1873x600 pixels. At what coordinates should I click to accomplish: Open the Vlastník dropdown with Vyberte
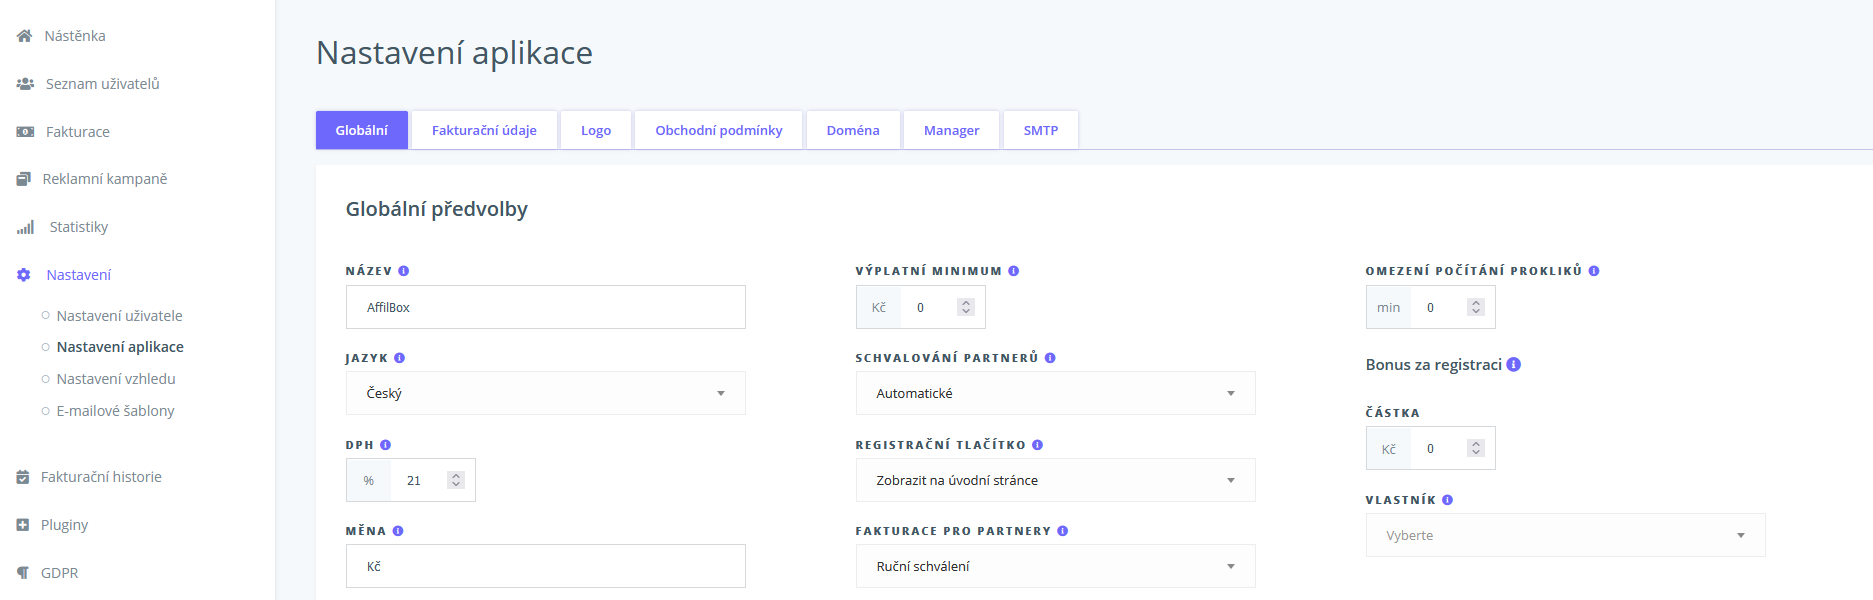[x=1565, y=535]
